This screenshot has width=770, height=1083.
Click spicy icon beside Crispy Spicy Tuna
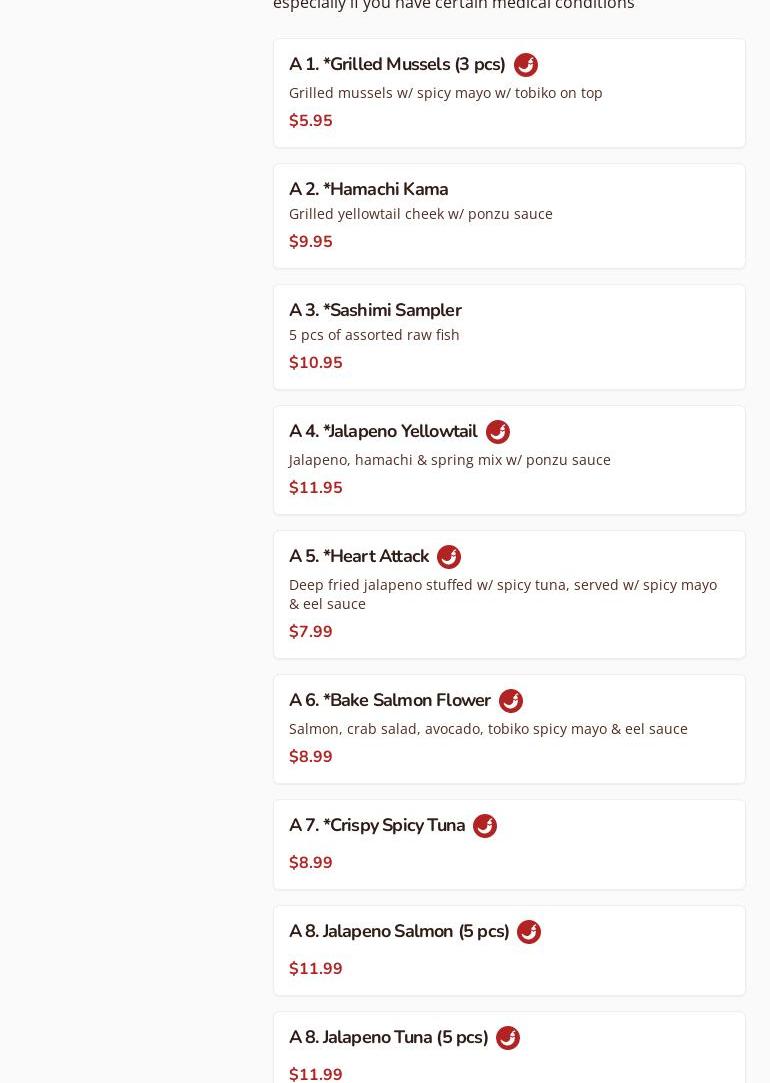pyautogui.click(x=484, y=826)
